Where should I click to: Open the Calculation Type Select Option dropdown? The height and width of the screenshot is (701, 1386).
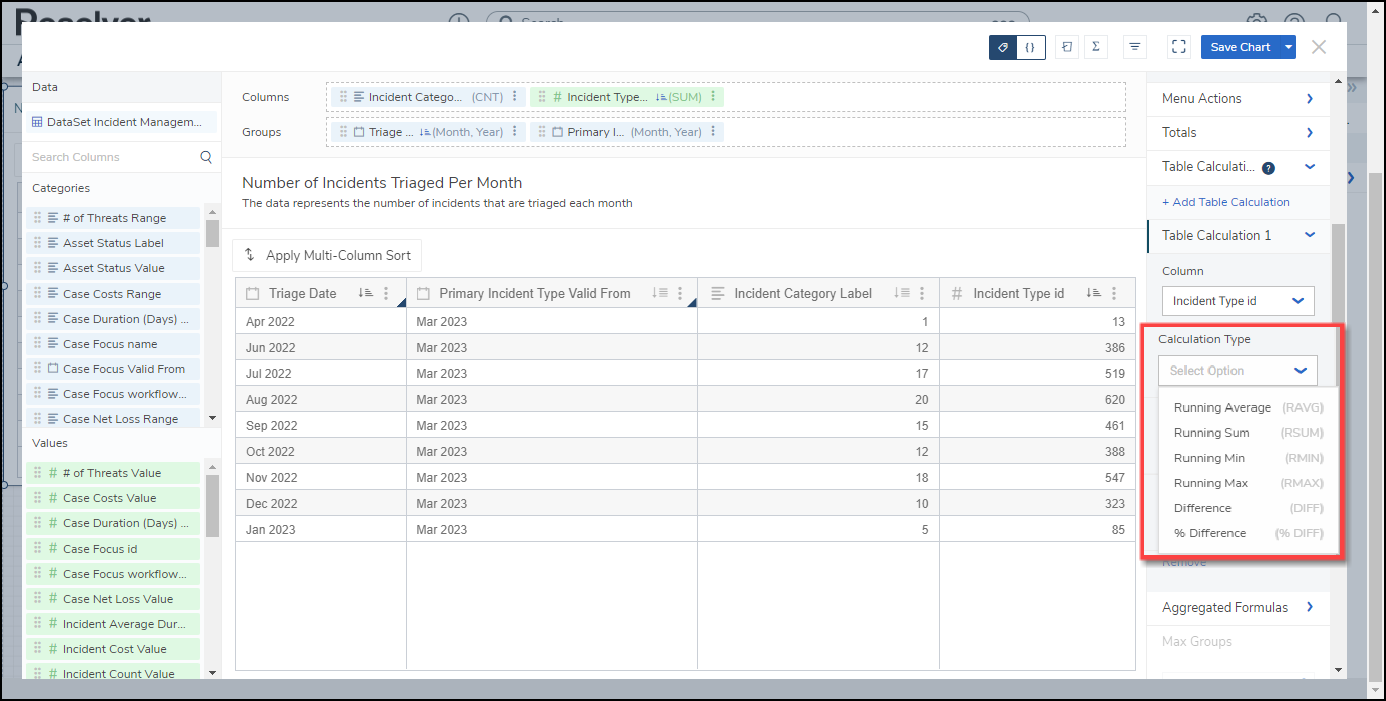pyautogui.click(x=1237, y=371)
